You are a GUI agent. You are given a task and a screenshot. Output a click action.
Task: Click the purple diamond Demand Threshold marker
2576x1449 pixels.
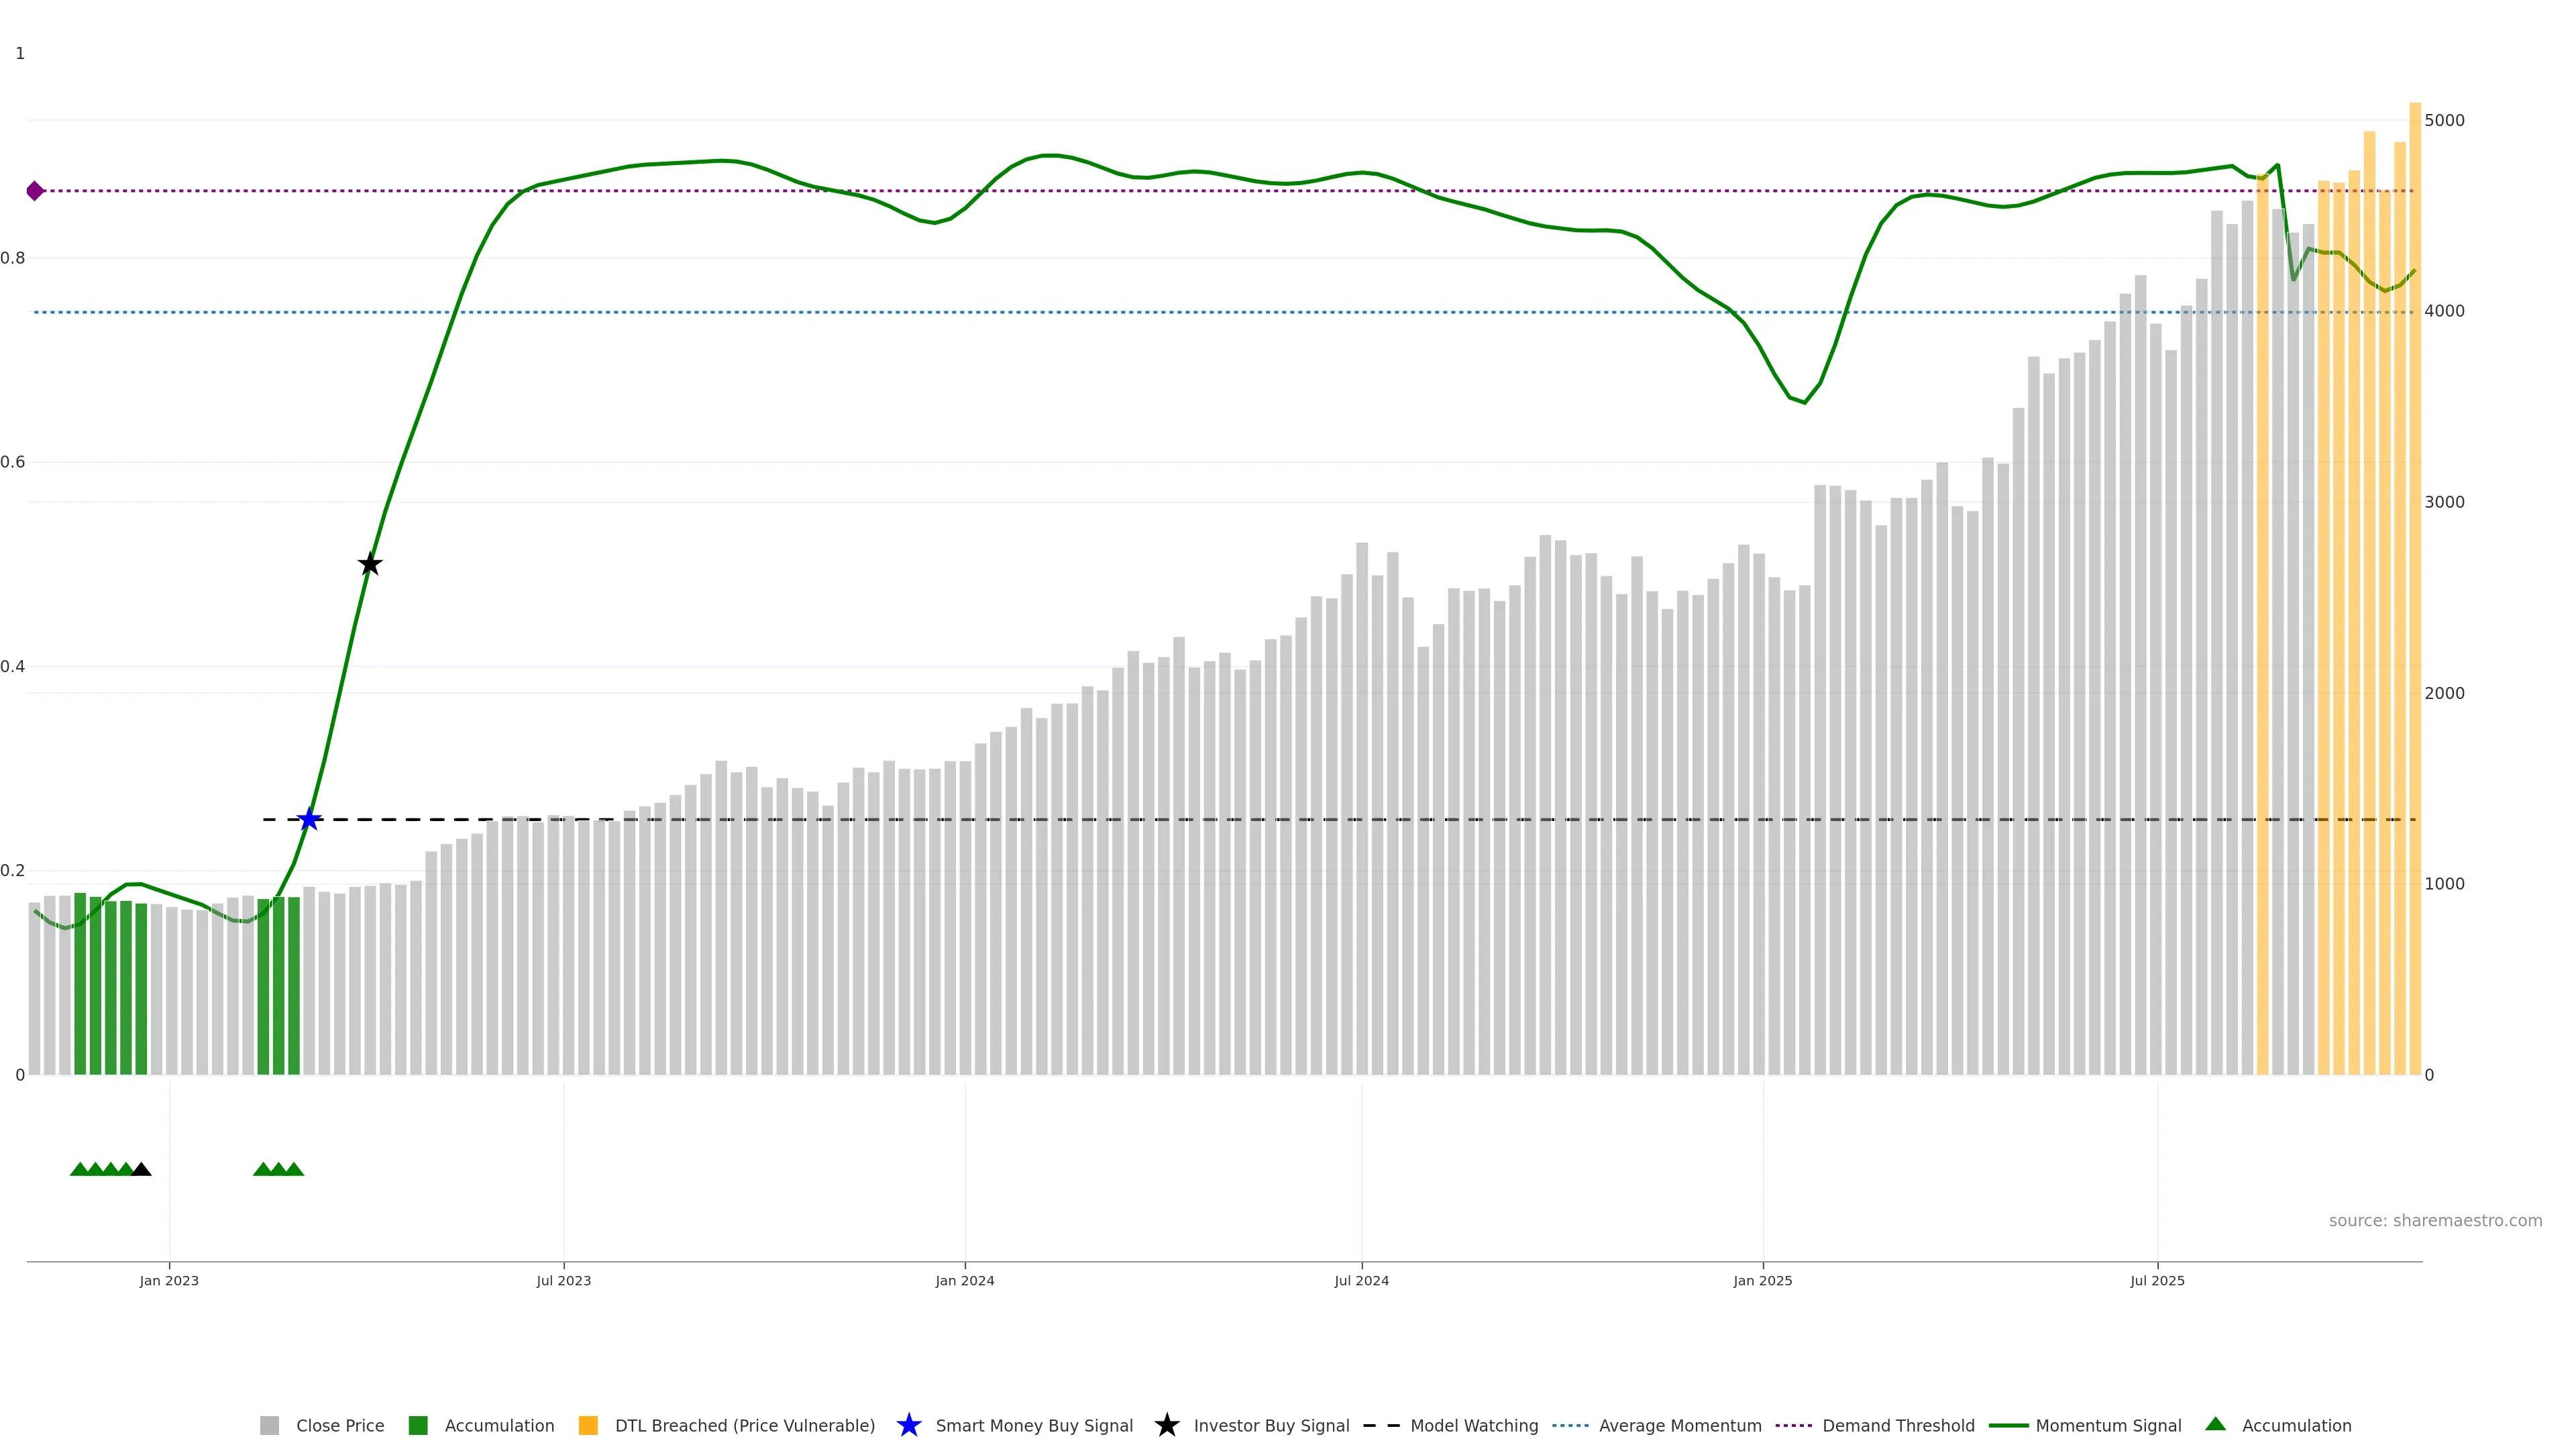tap(35, 191)
